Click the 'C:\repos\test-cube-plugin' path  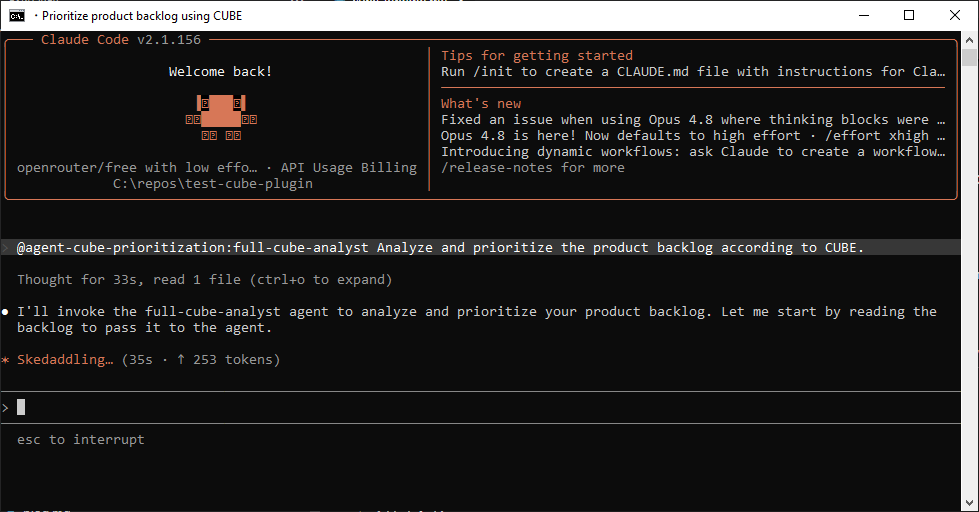(x=213, y=184)
